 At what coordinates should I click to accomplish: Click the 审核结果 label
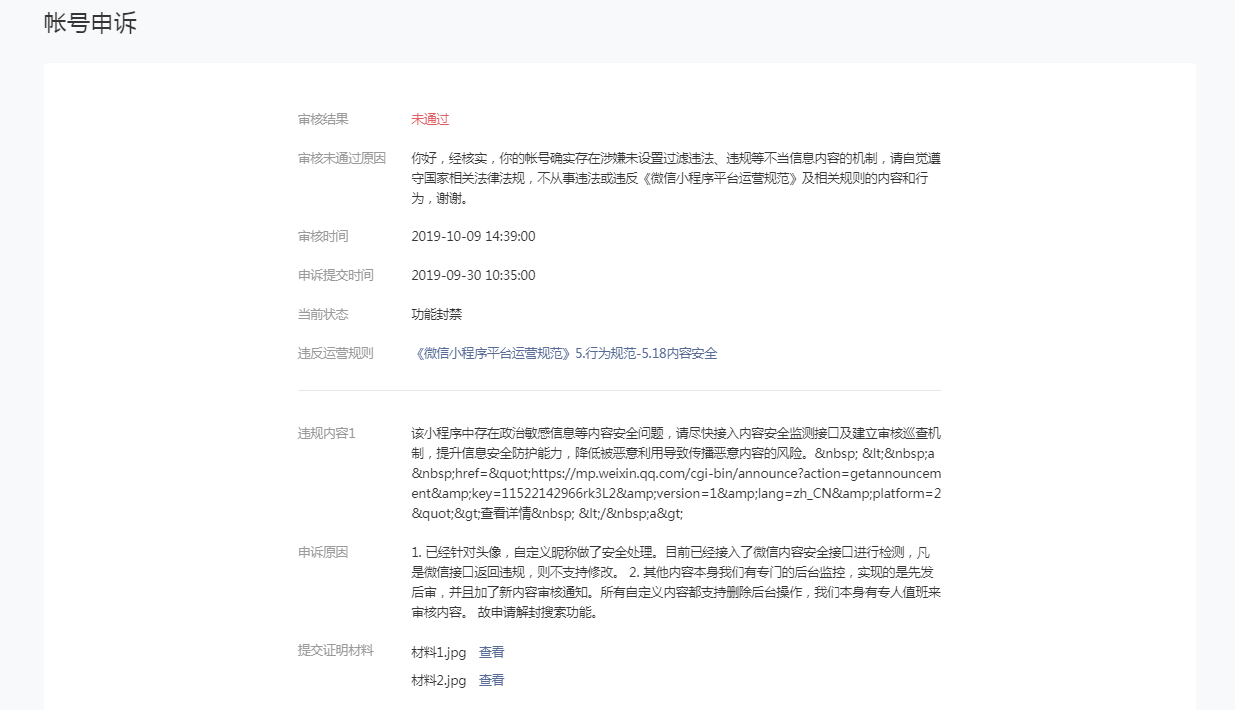pos(323,119)
